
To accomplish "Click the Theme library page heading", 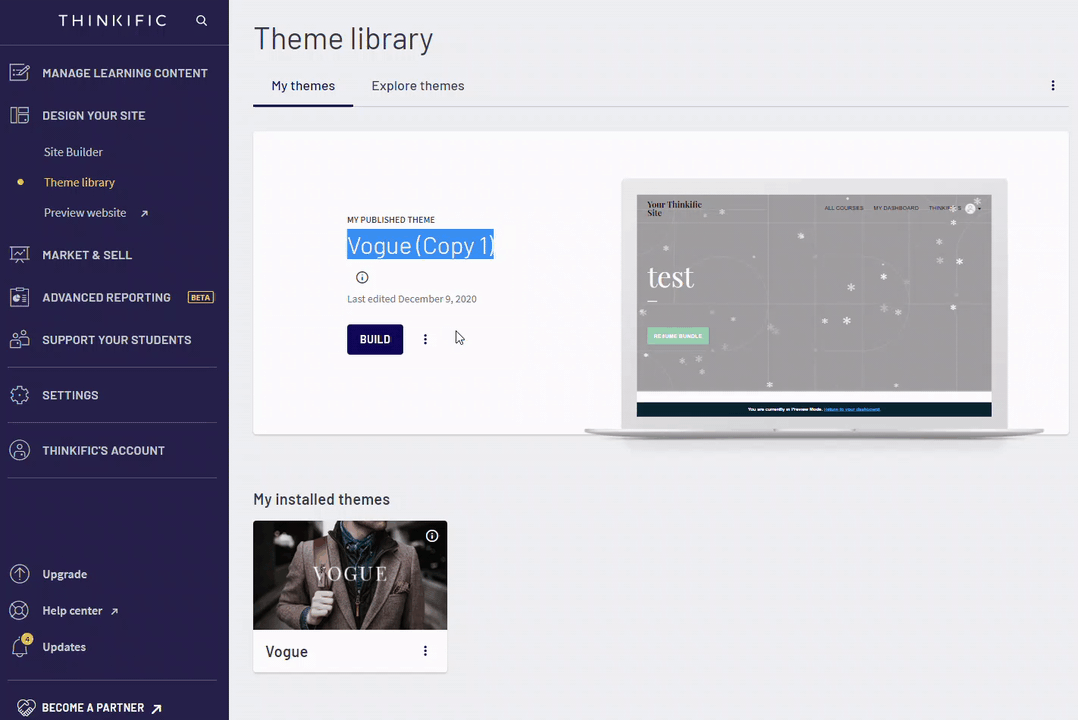I will click(343, 39).
